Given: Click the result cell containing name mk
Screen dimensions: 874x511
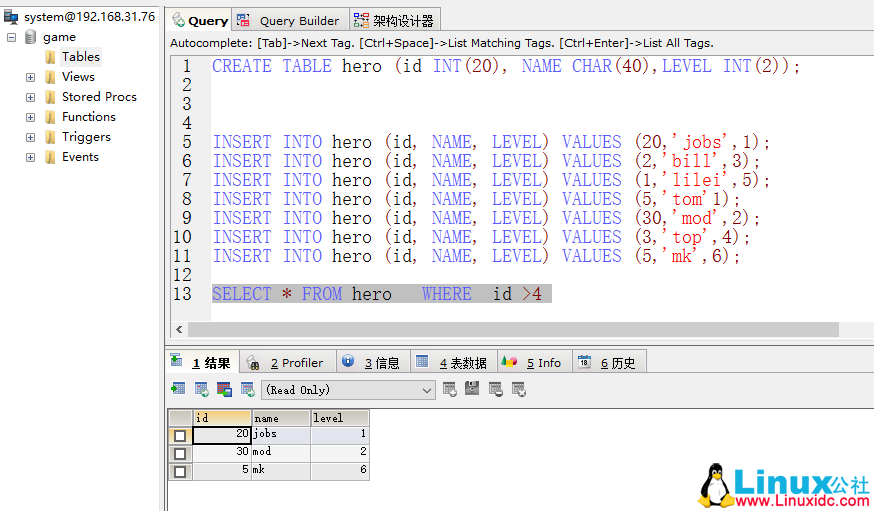Looking at the screenshot, I should [280, 470].
